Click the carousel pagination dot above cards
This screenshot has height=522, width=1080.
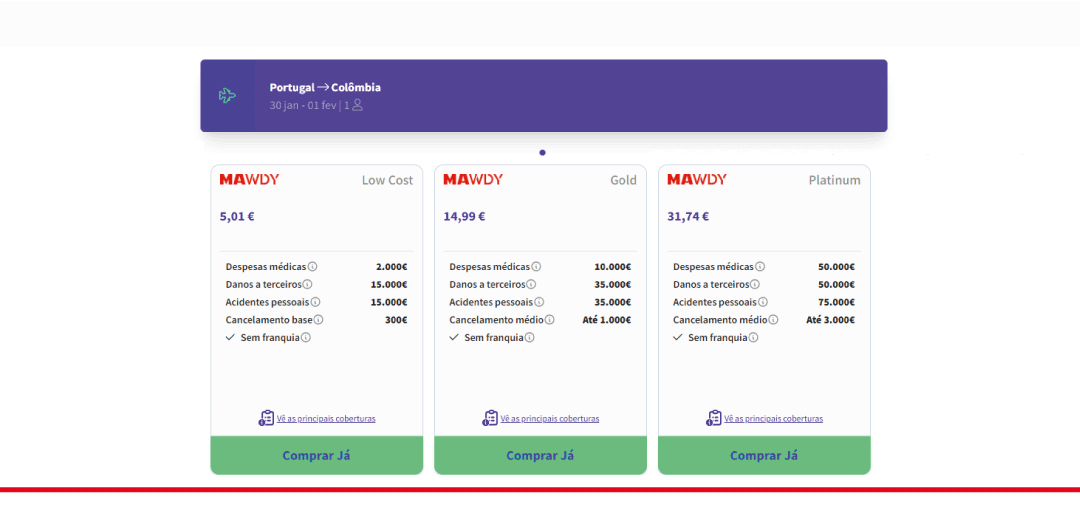point(542,153)
